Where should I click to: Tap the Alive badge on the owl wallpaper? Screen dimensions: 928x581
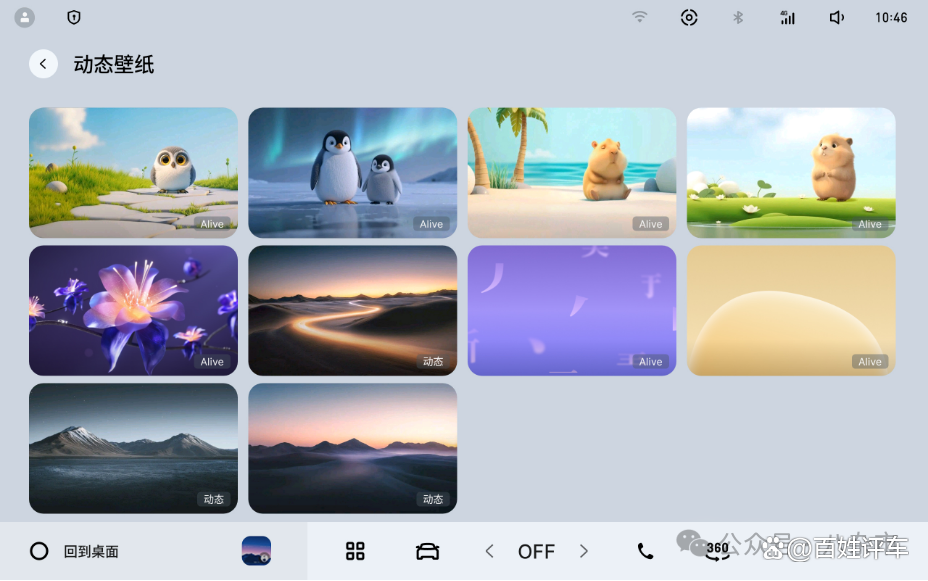click(x=212, y=224)
